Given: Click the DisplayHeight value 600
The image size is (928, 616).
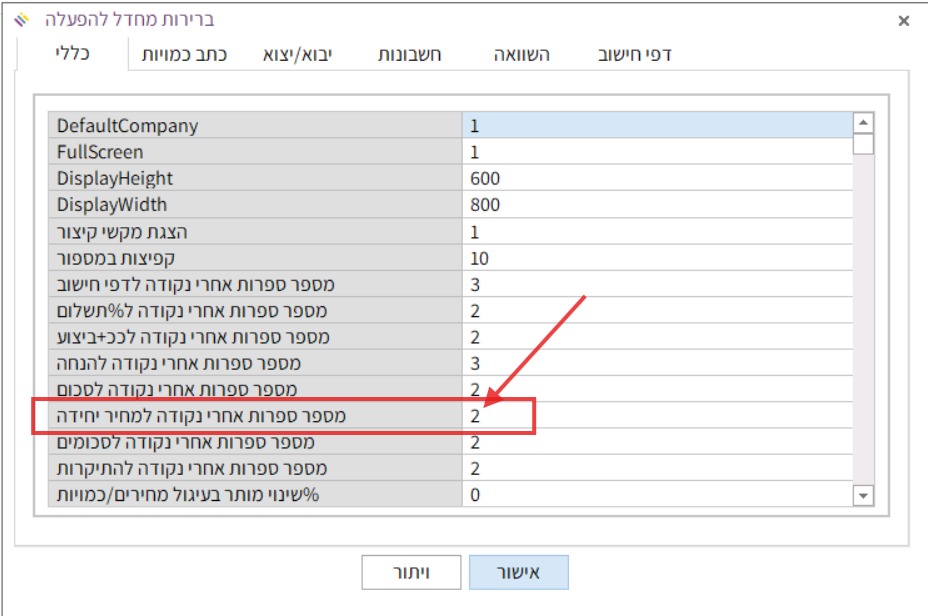Looking at the screenshot, I should (x=655, y=179).
